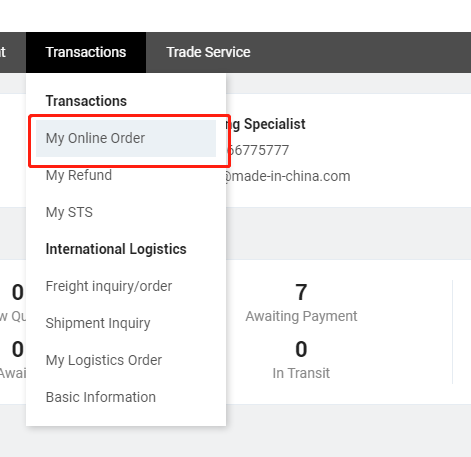Click the specialist phone number ending 66775777
Image resolution: width=471 pixels, height=457 pixels.
[258, 150]
